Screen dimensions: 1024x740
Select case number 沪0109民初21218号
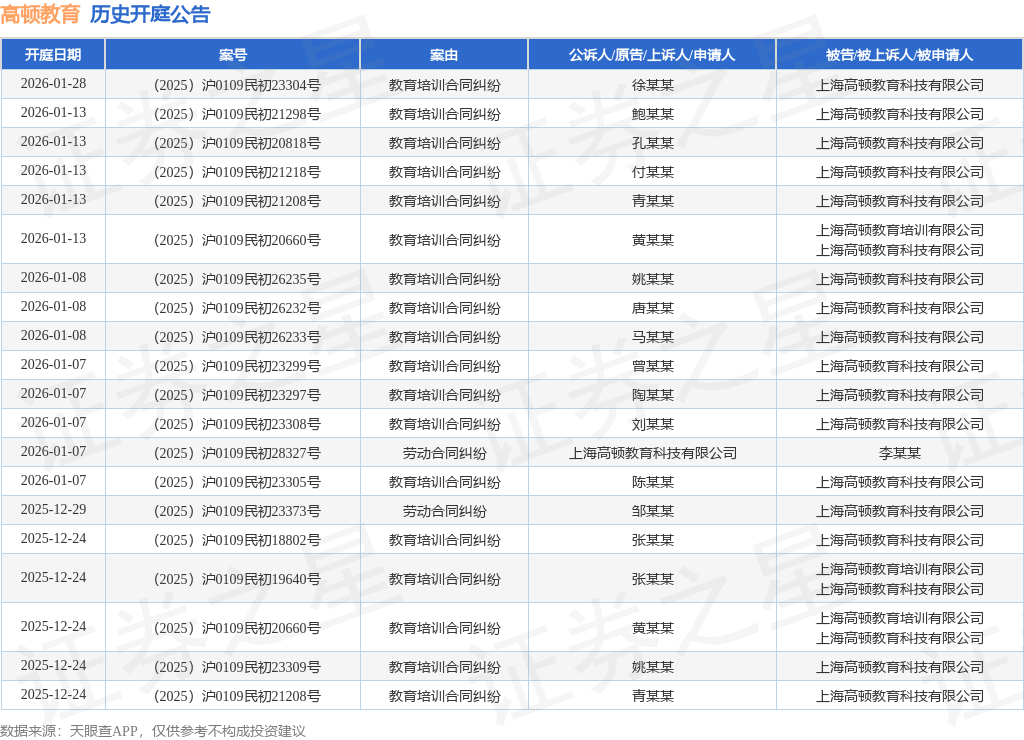pyautogui.click(x=237, y=172)
